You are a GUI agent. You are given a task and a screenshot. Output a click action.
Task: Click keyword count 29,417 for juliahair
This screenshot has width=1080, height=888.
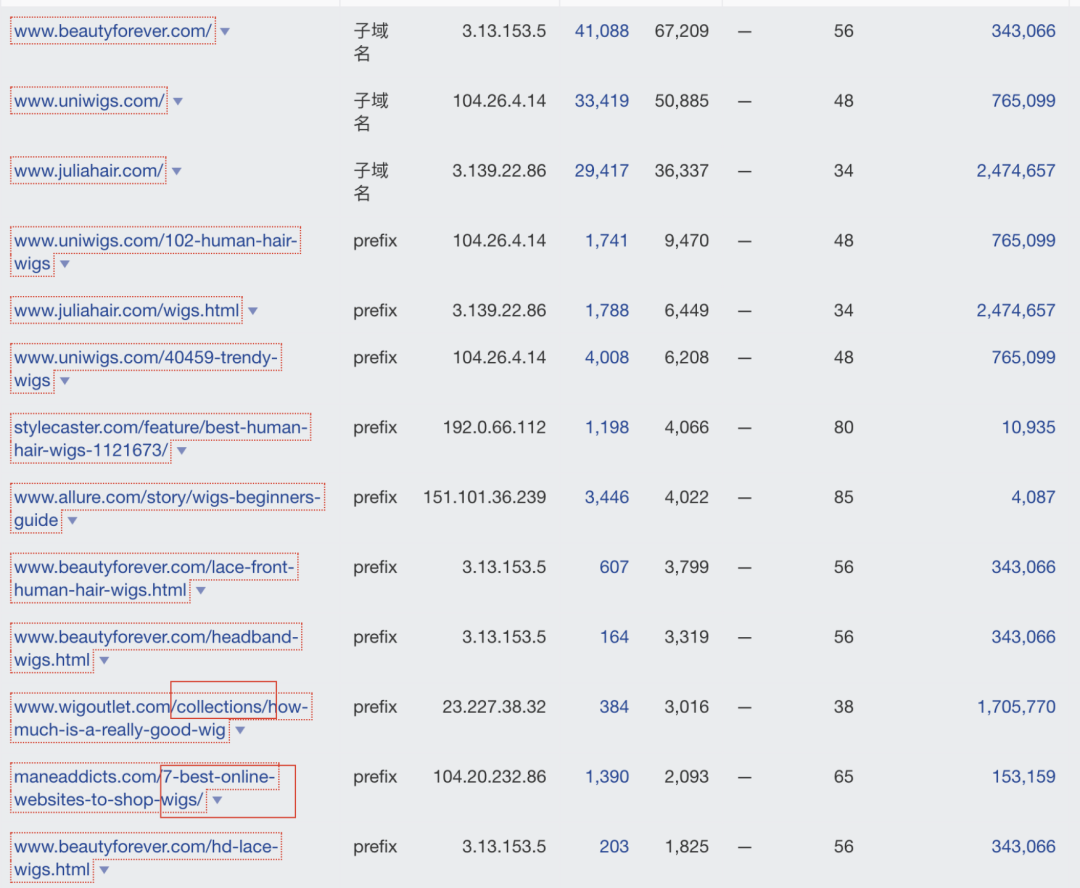601,171
